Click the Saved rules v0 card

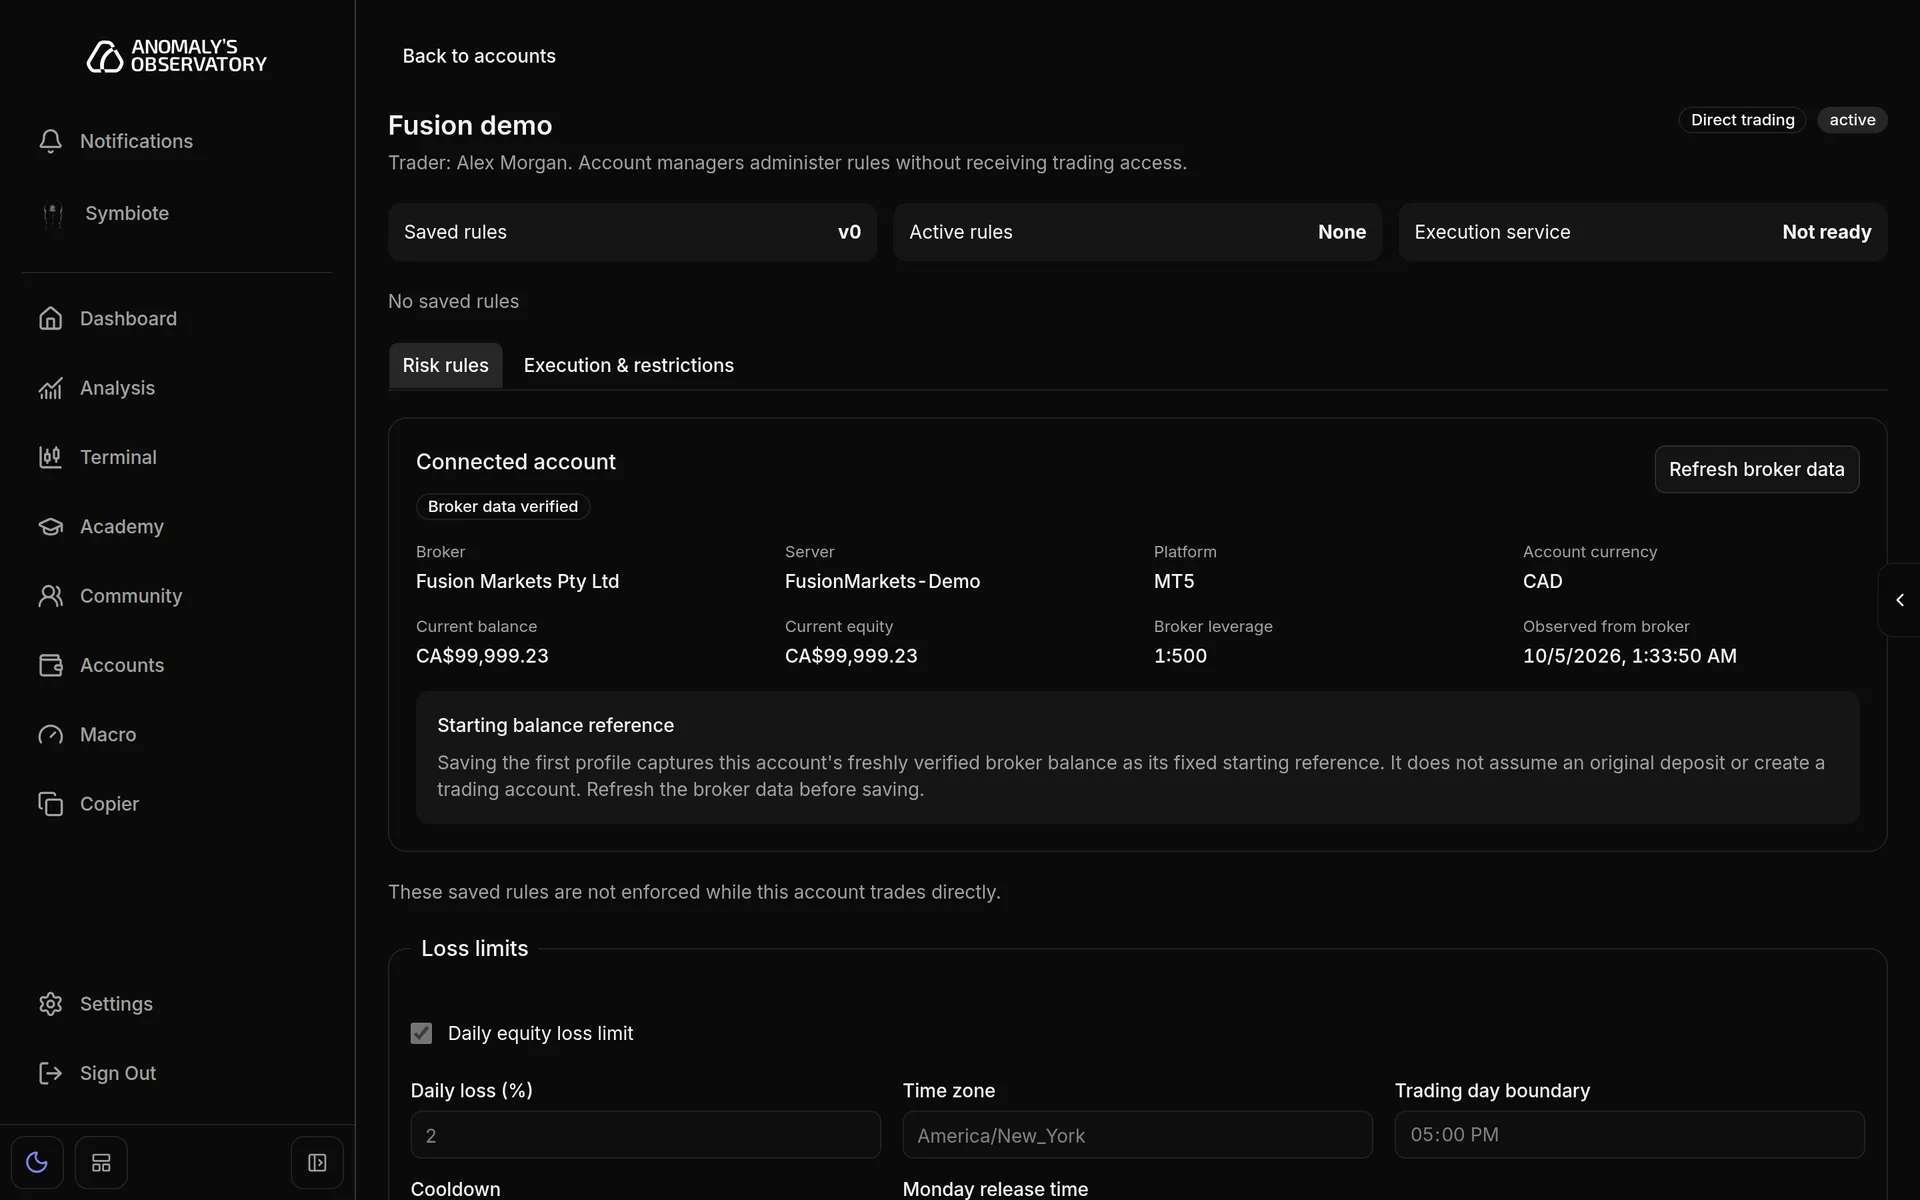pos(632,232)
